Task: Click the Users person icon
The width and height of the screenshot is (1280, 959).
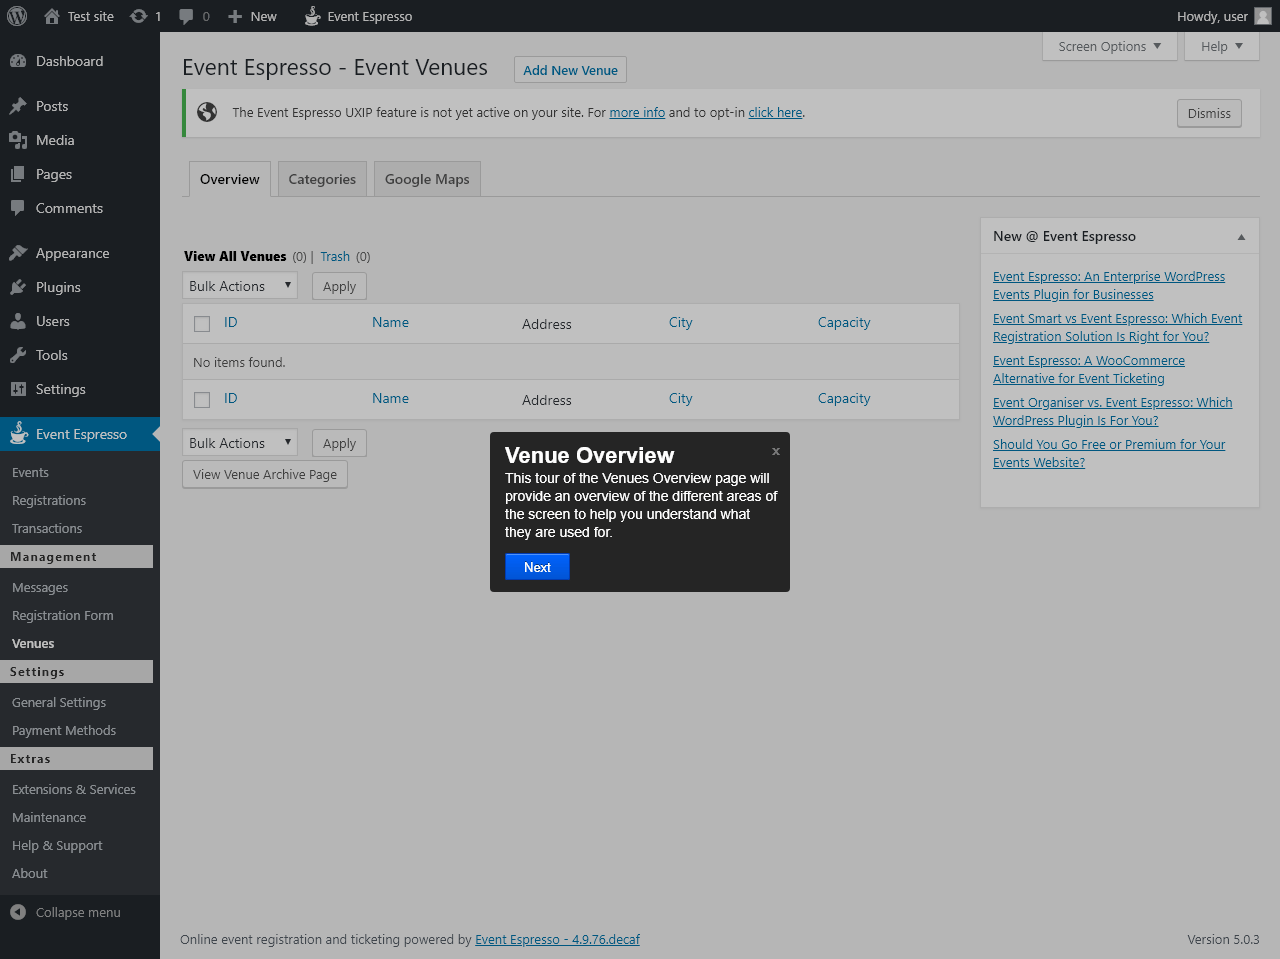Action: coord(18,321)
